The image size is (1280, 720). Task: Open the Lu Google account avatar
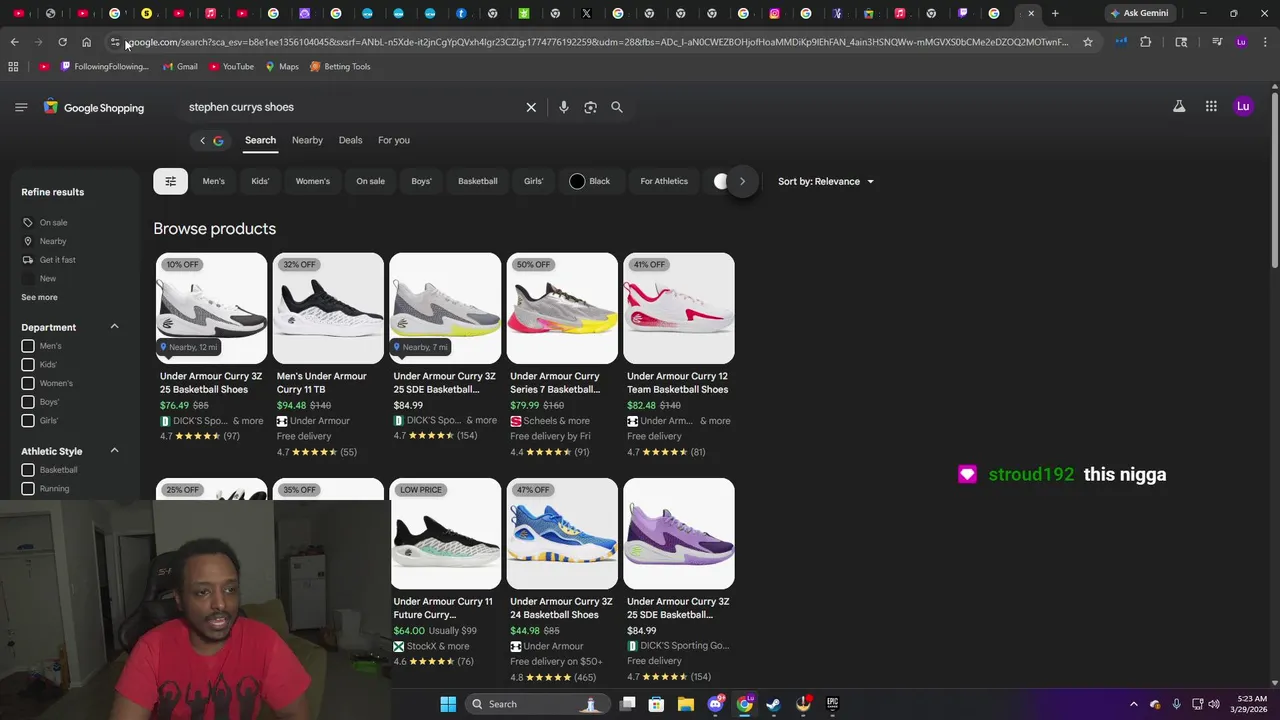tap(1243, 107)
